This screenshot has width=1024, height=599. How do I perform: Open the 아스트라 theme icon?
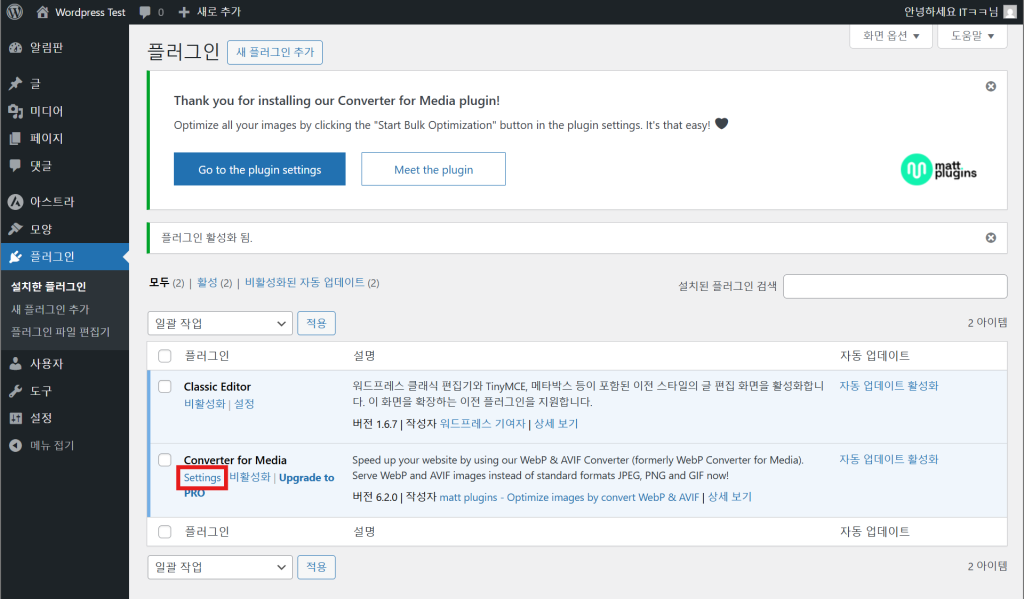(x=16, y=202)
